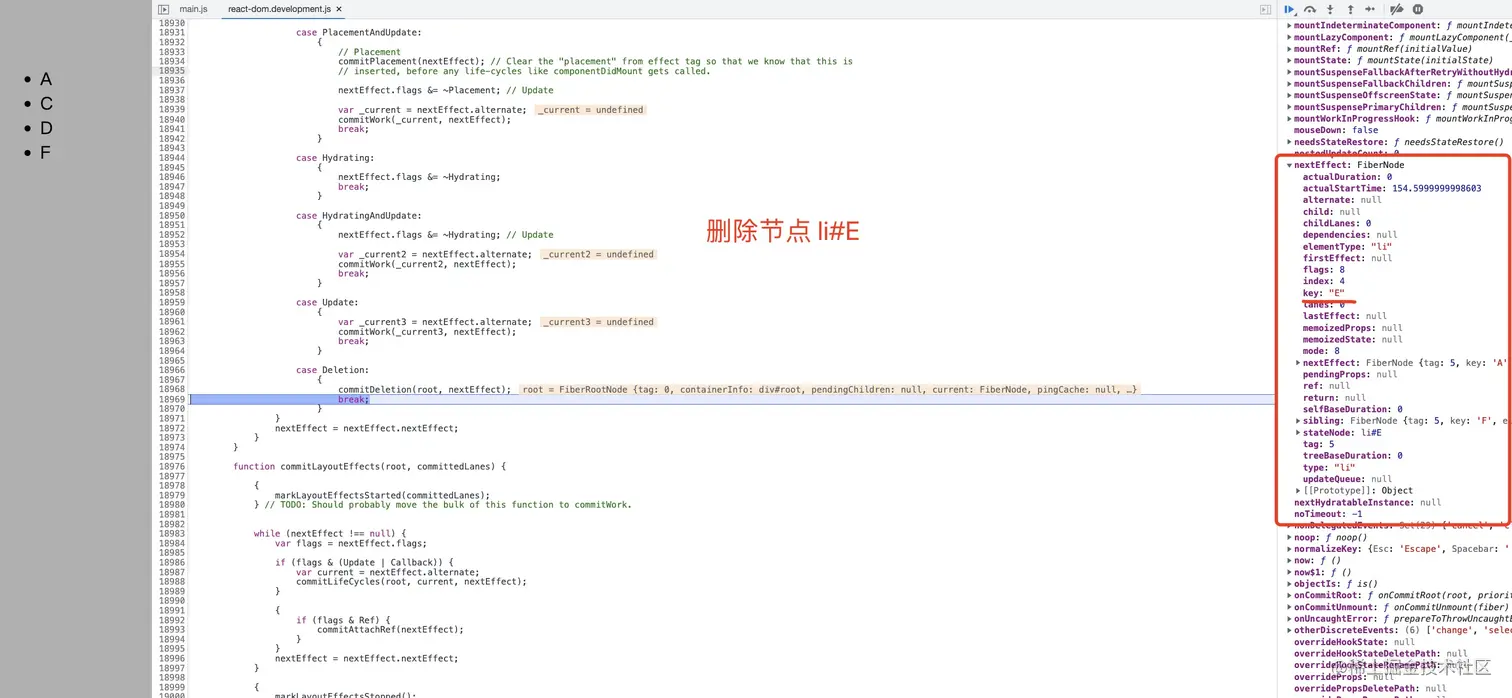
Task: Show the file navigator pane
Action: pyautogui.click(x=164, y=9)
